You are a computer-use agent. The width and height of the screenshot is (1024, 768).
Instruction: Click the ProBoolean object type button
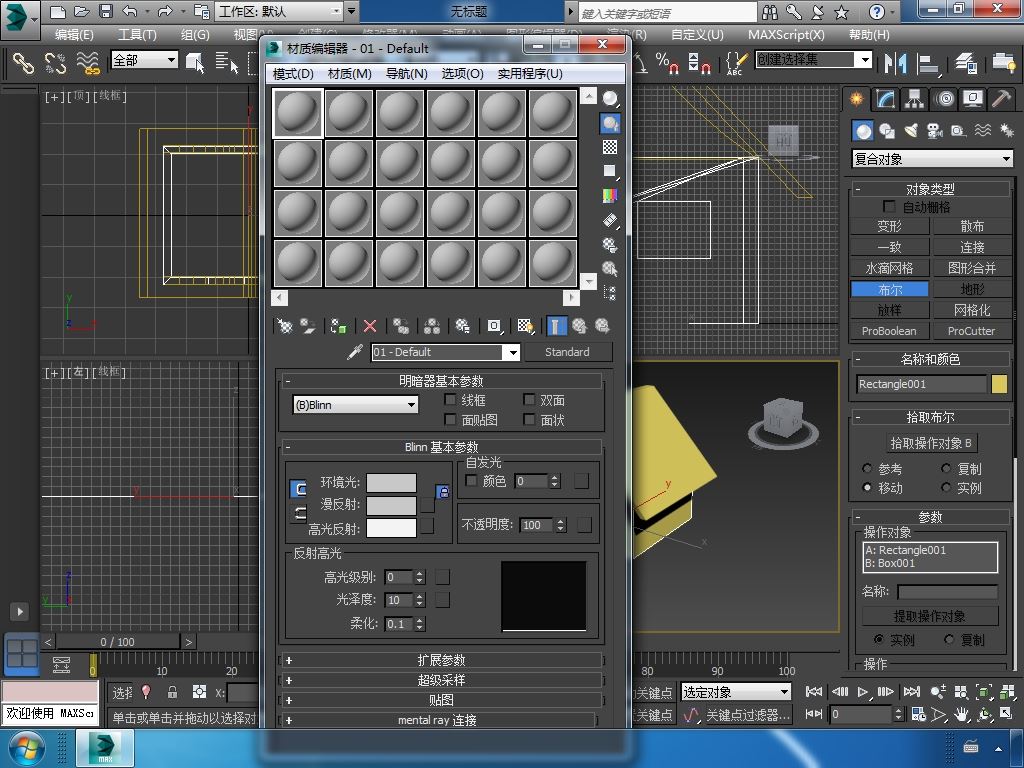pyautogui.click(x=889, y=331)
